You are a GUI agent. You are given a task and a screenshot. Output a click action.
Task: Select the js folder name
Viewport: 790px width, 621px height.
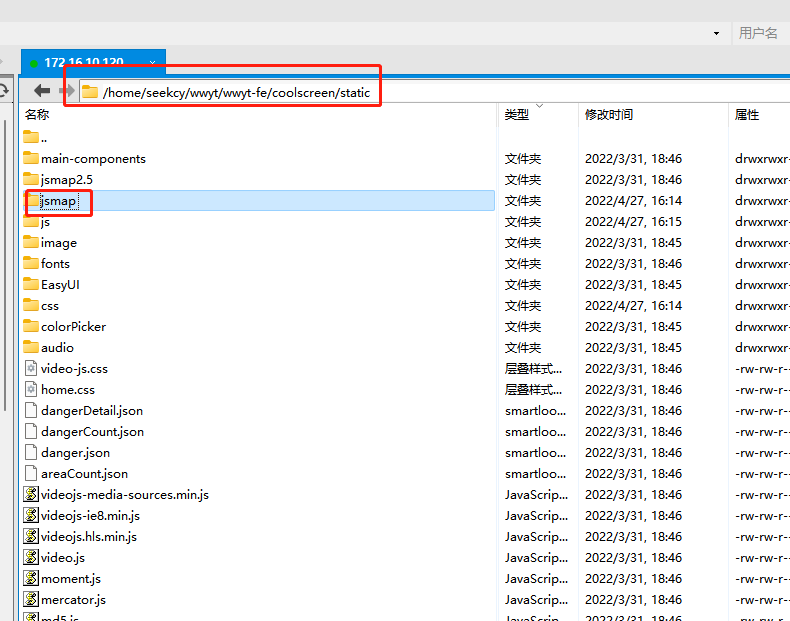point(45,222)
